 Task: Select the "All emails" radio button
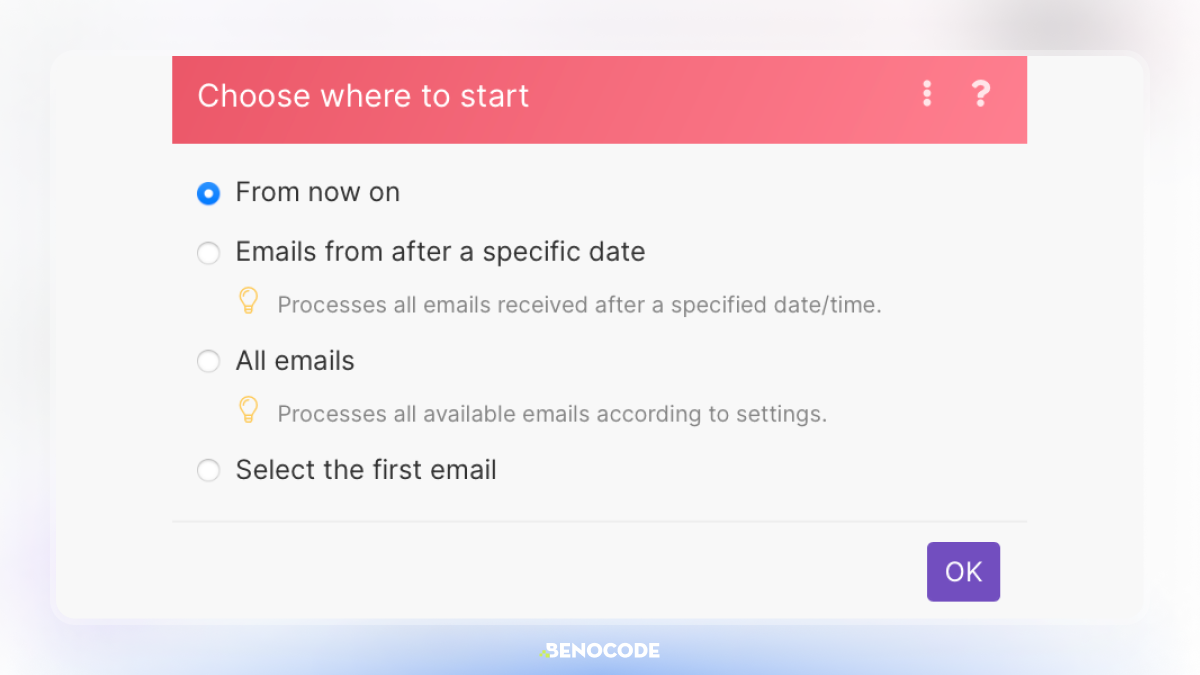tap(208, 361)
